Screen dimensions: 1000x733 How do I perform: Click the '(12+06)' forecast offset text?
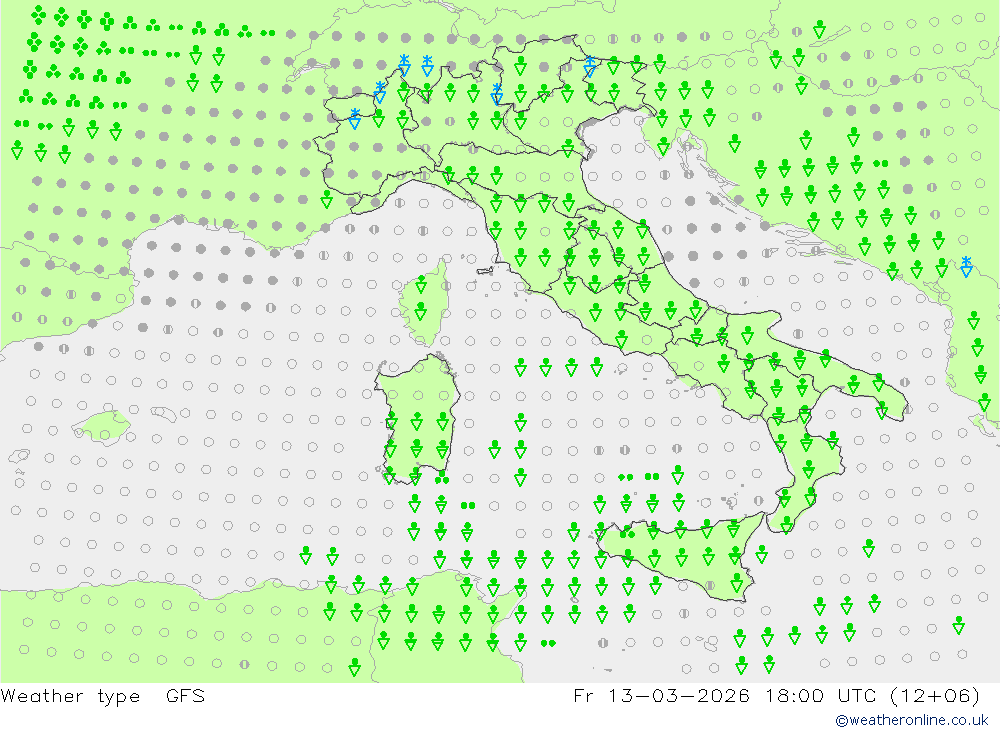(x=934, y=695)
